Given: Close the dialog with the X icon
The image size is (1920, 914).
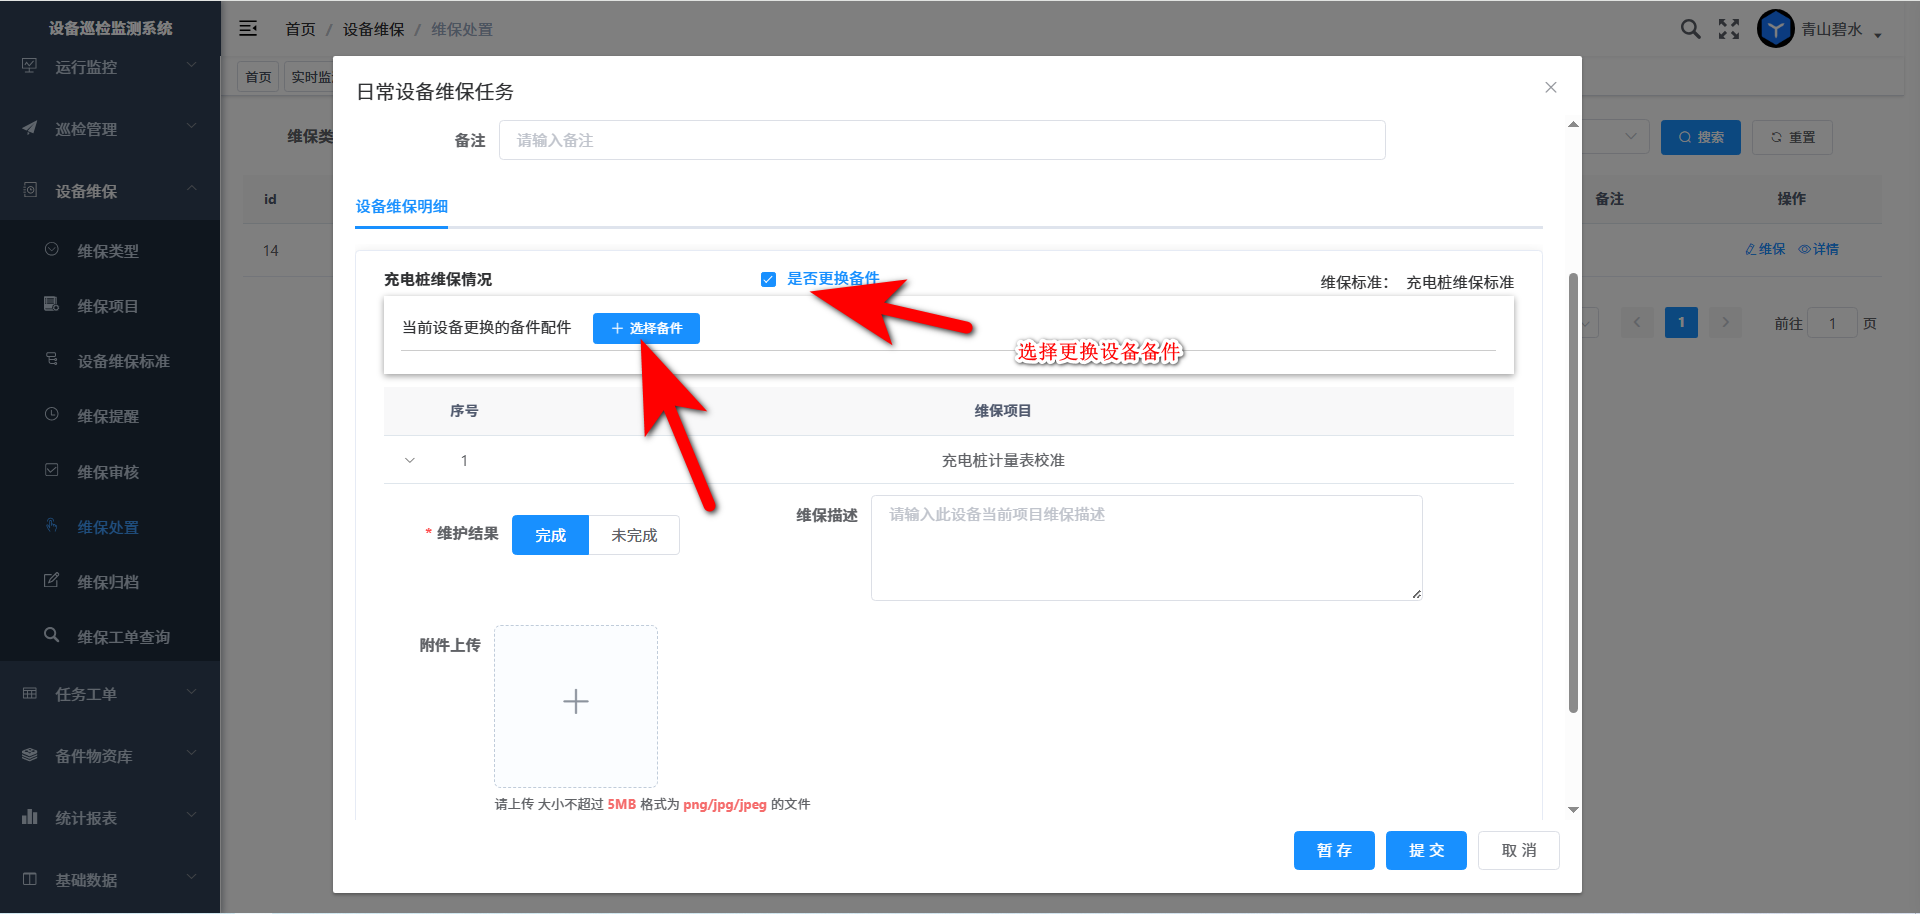Looking at the screenshot, I should (x=1550, y=88).
